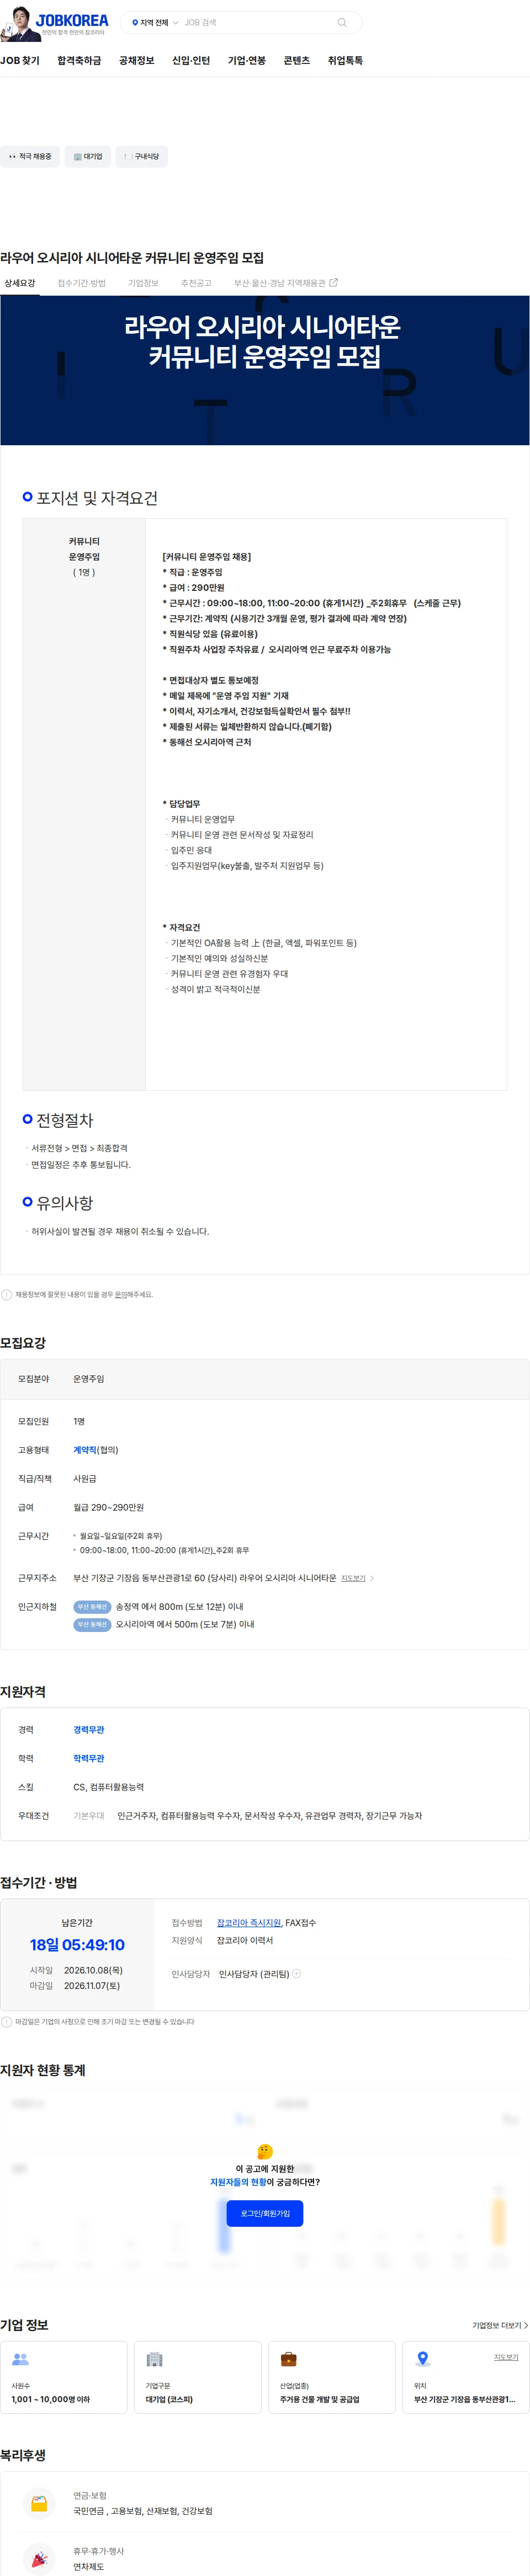Screen dimensions: 530x2576
Task: Select the 추천공고 tab
Action: tap(196, 283)
